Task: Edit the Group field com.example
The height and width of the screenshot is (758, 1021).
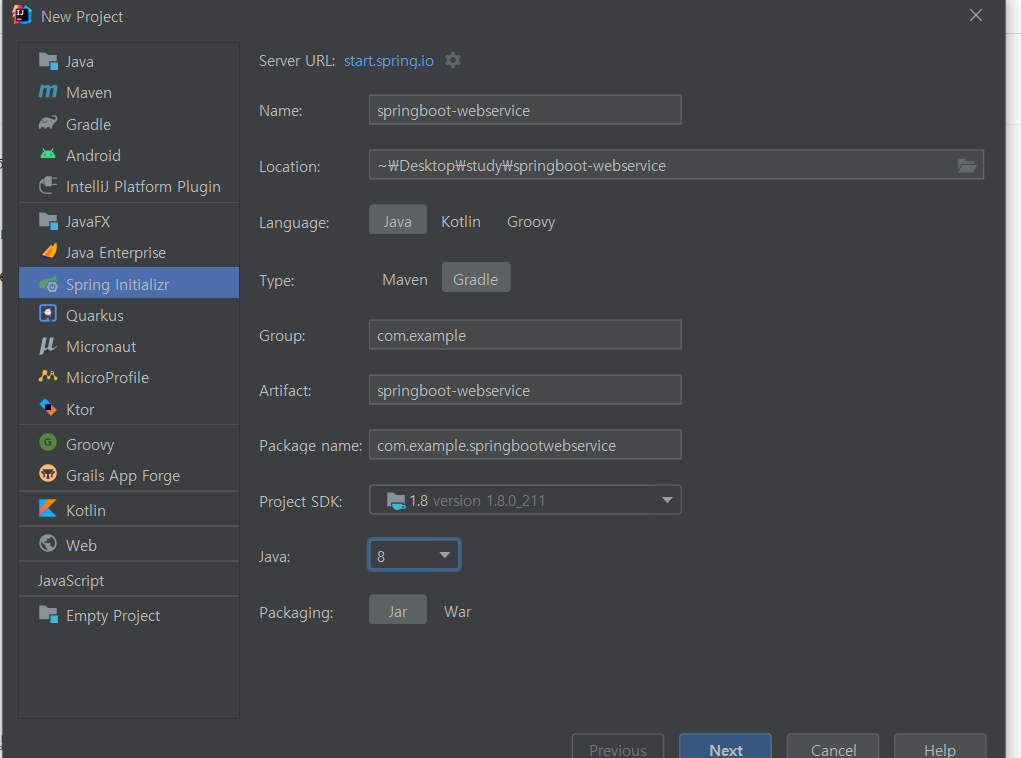Action: [525, 335]
